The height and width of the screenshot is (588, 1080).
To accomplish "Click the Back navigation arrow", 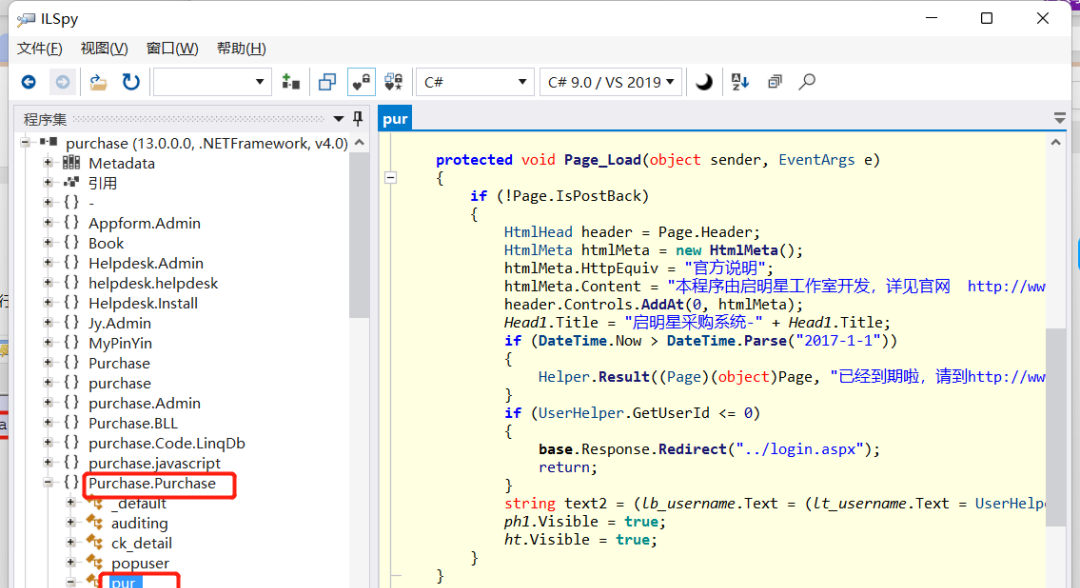I will click(28, 82).
